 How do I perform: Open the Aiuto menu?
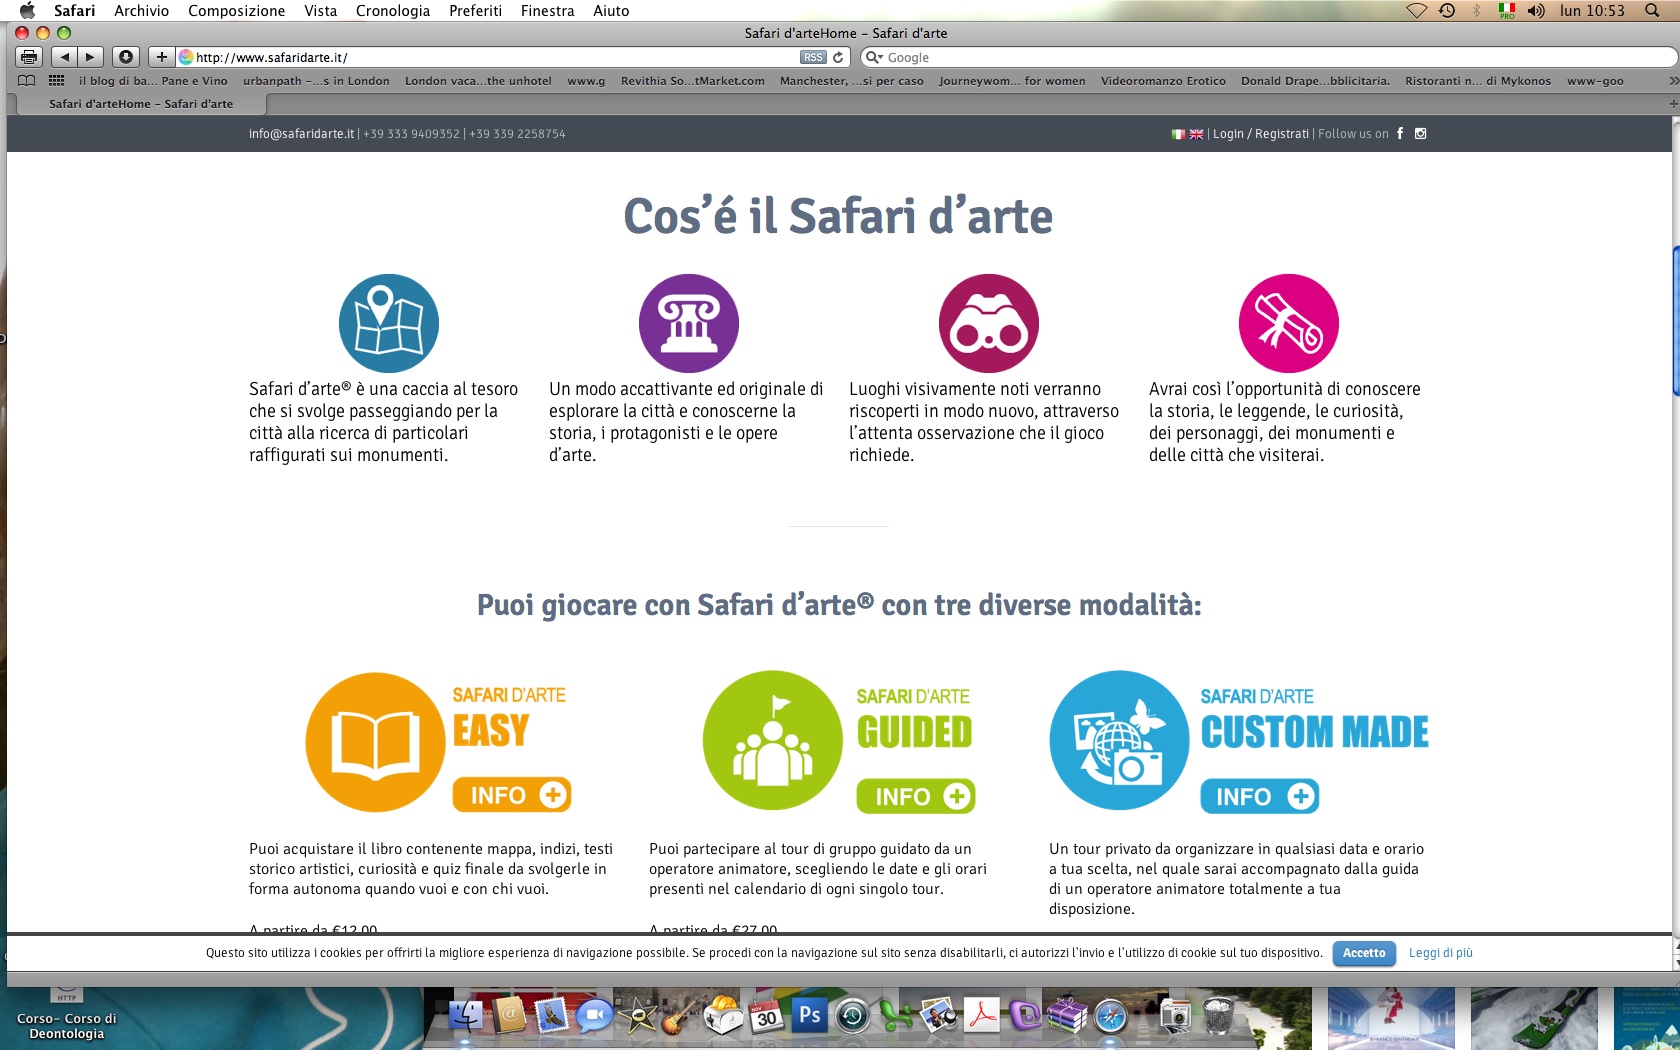(611, 11)
